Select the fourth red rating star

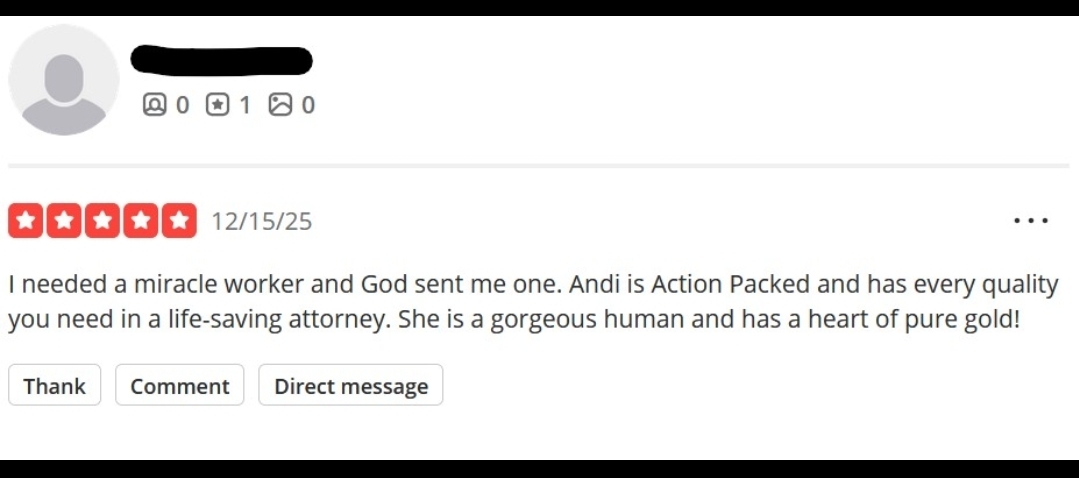tap(141, 221)
